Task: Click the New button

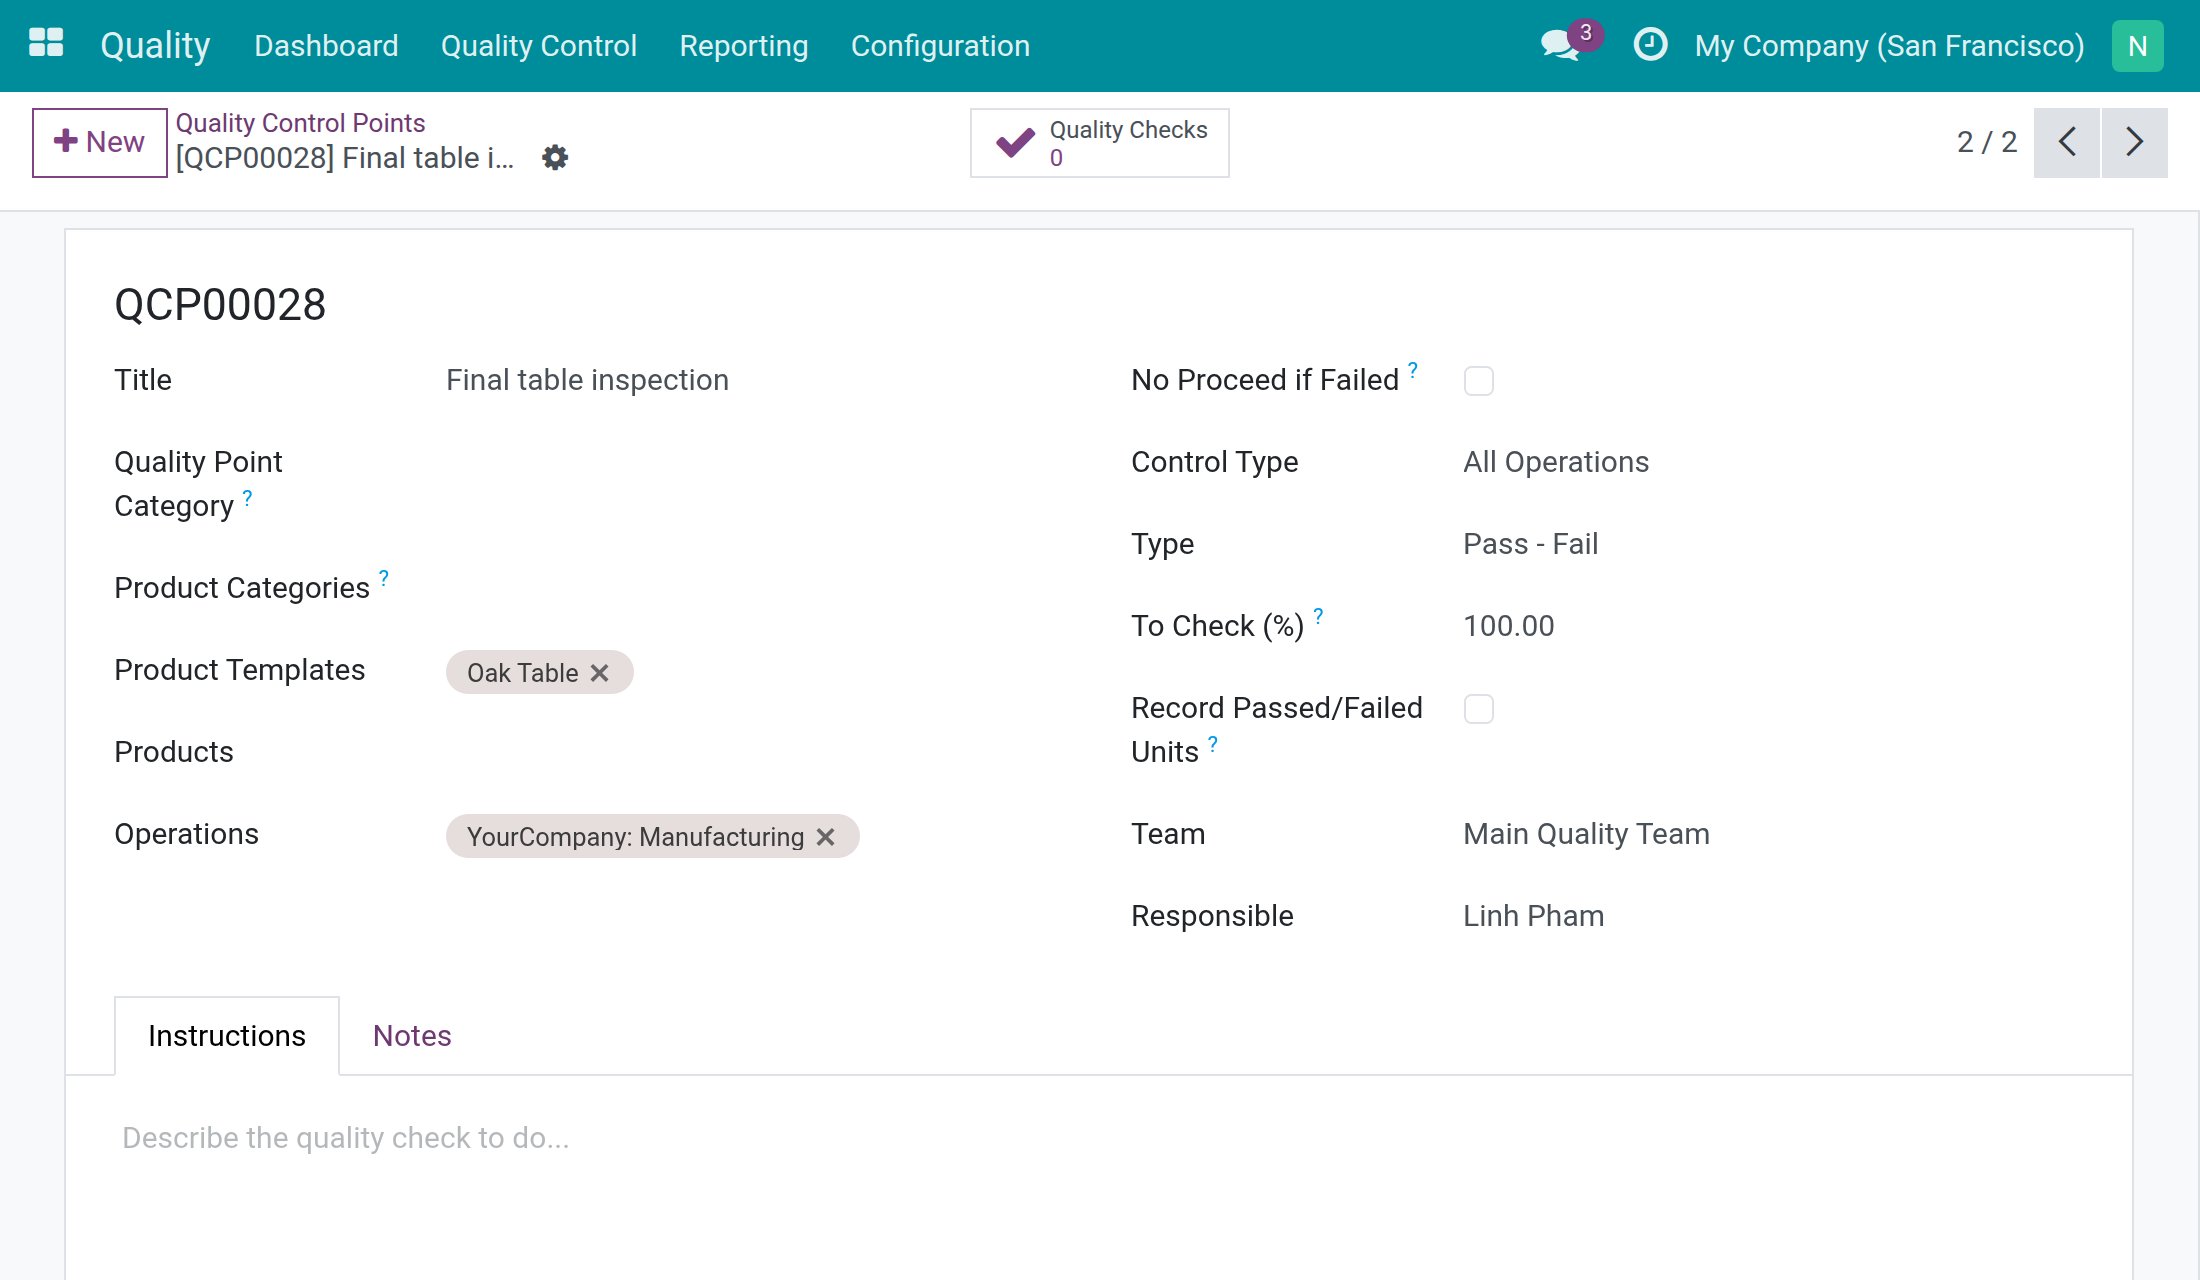Action: pos(99,142)
